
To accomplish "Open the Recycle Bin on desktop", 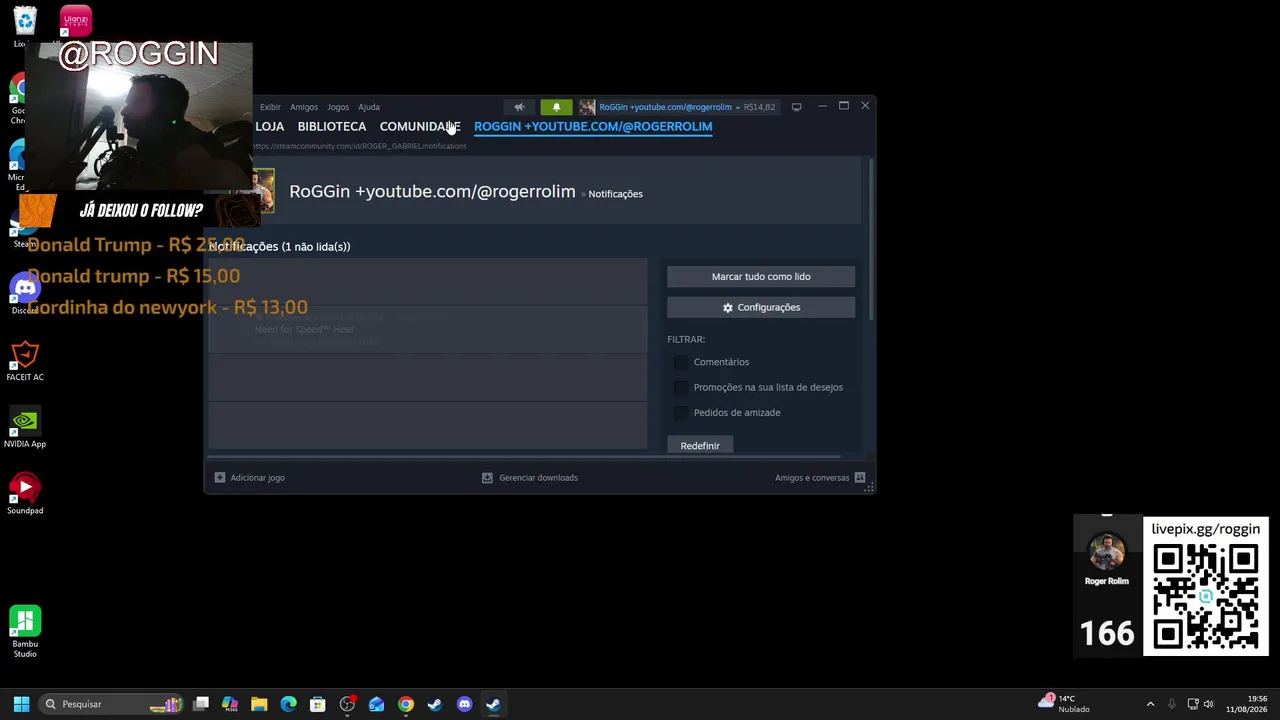I will point(24,27).
